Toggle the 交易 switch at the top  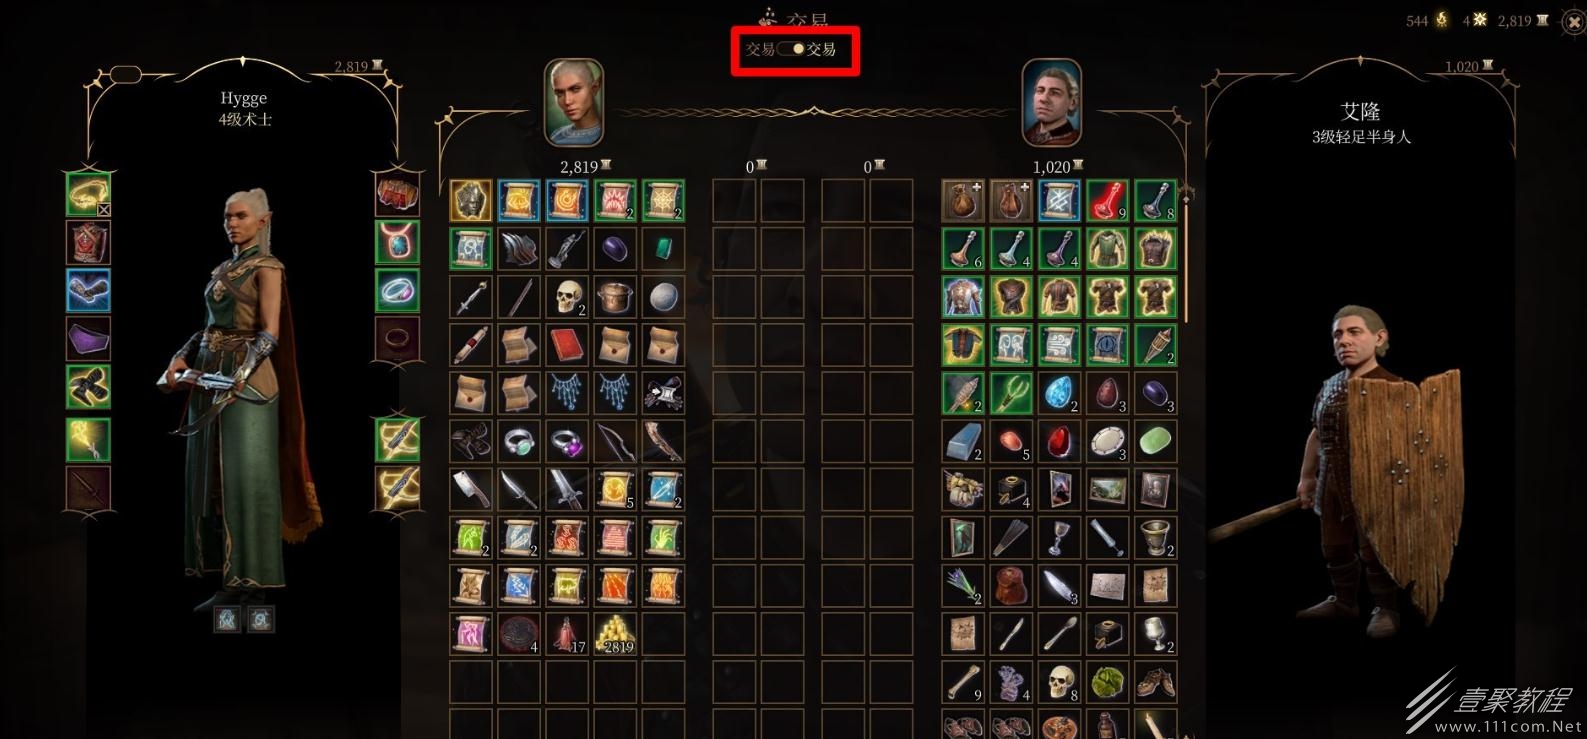[x=791, y=49]
